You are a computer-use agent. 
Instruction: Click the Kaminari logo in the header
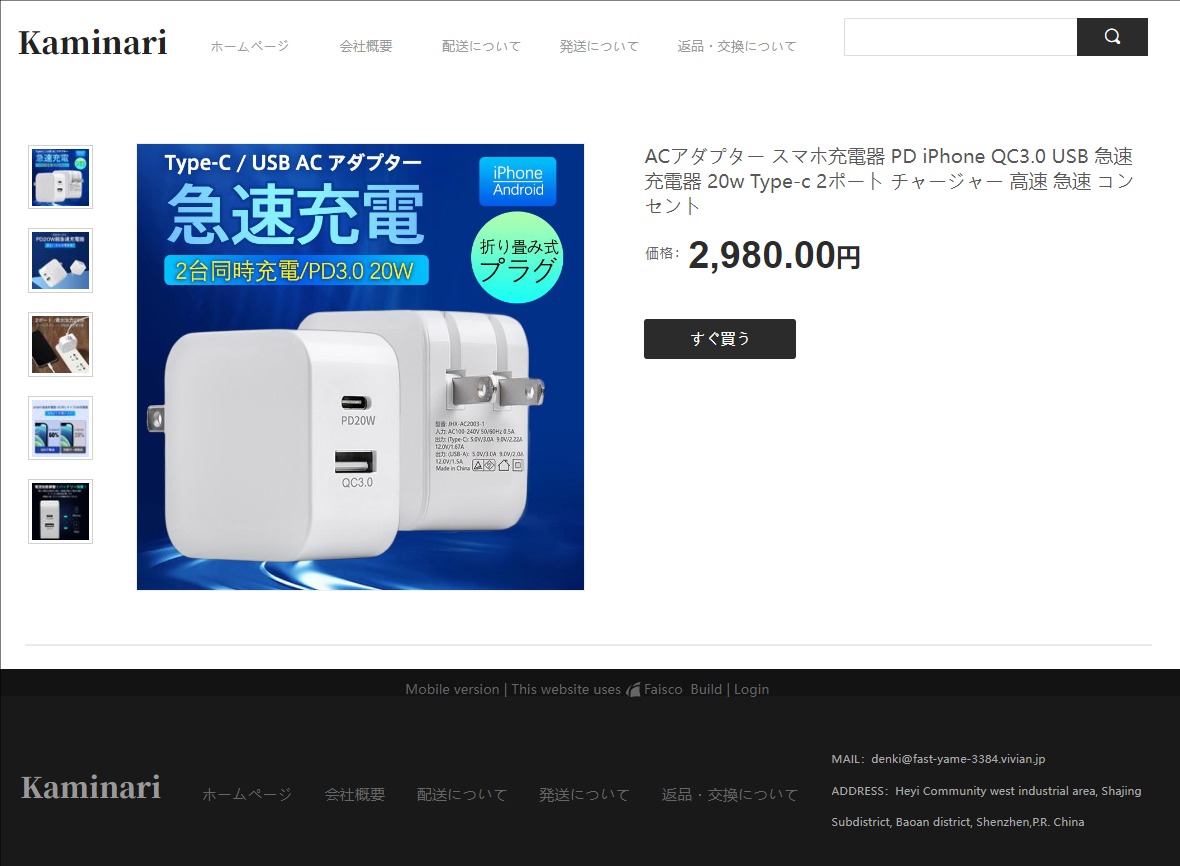coord(93,43)
